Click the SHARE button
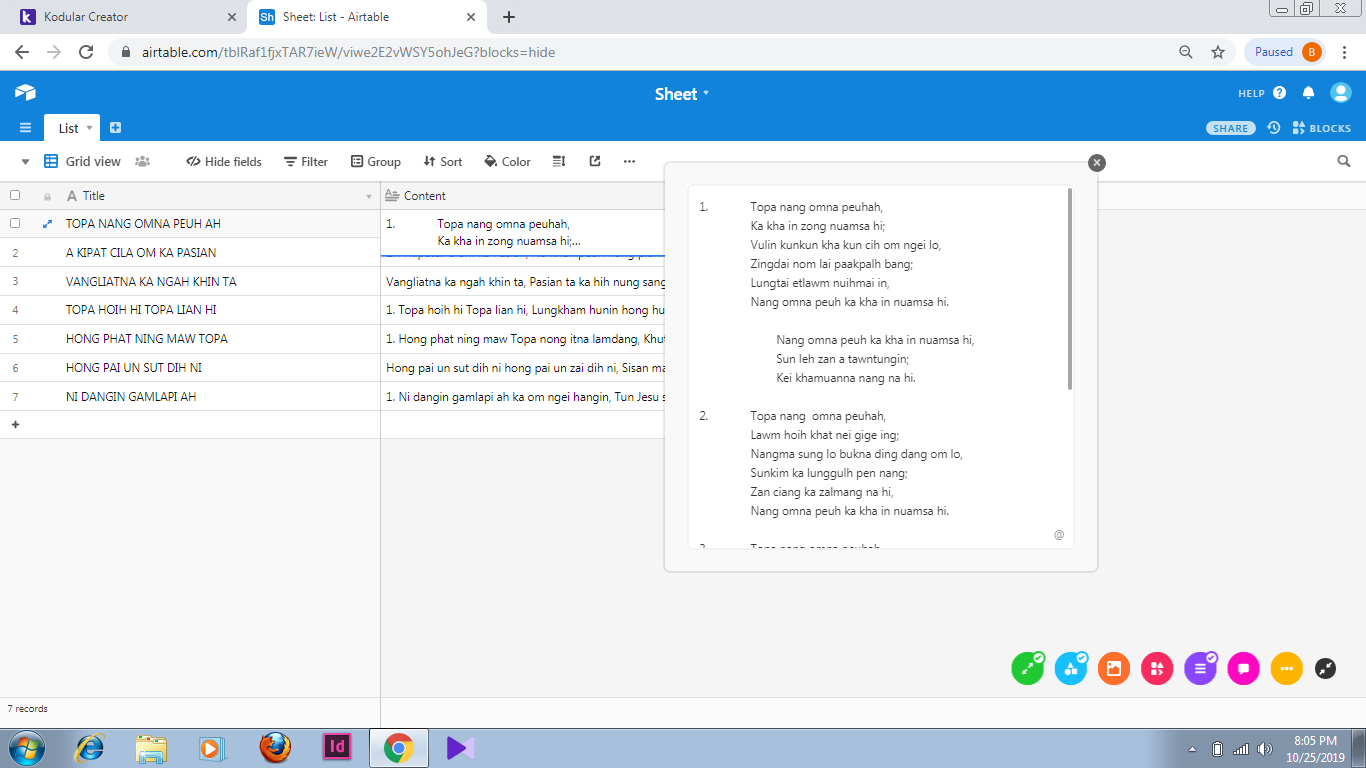The image size is (1366, 768). [x=1230, y=128]
